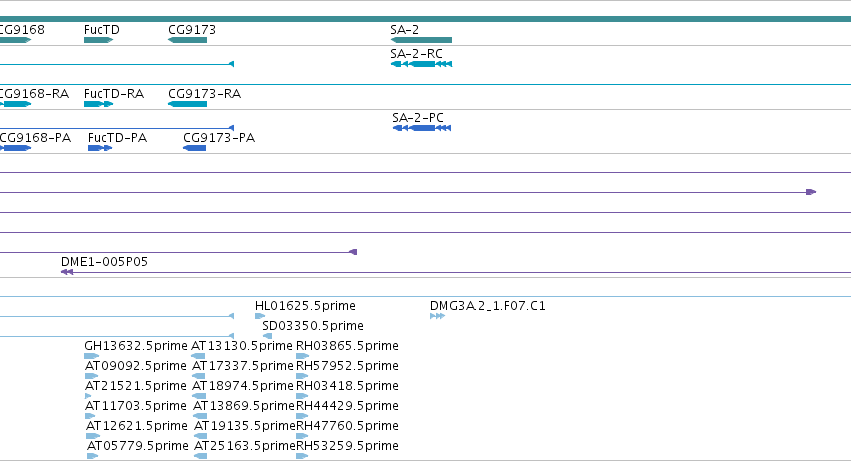Click the SD03350.5prime EST glyph

(x=267, y=336)
